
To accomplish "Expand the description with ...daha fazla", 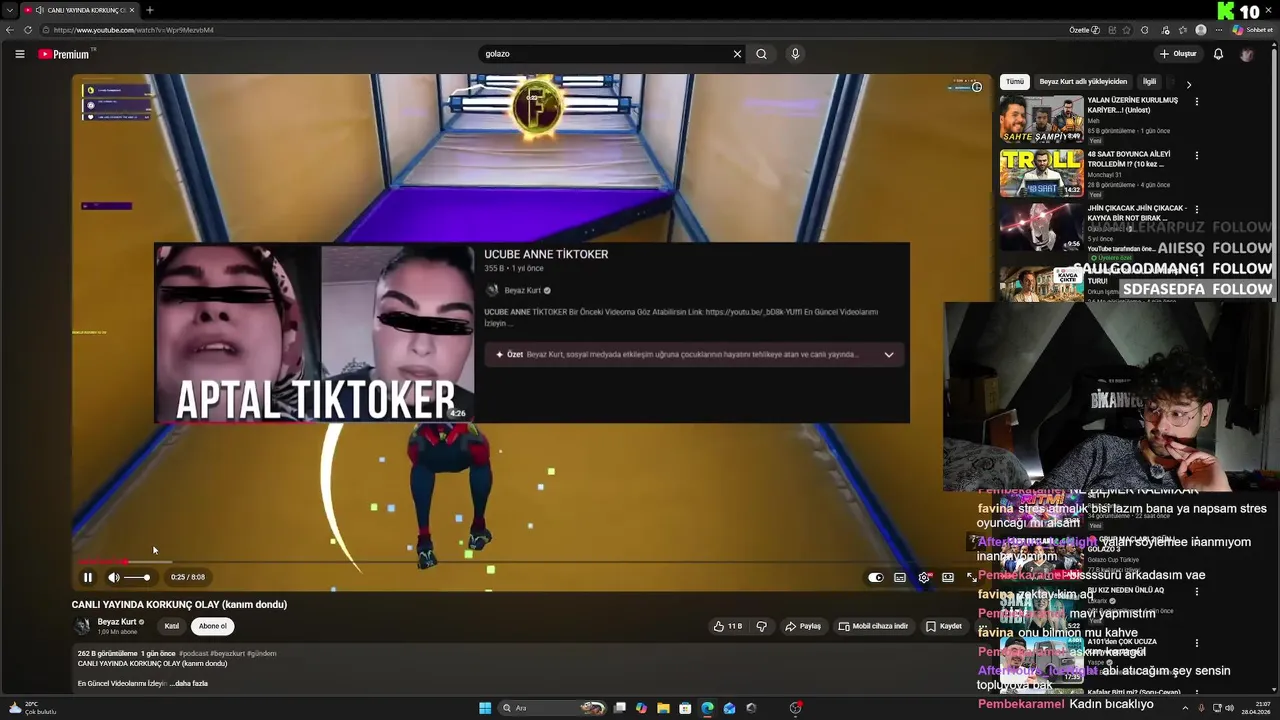I will pyautogui.click(x=188, y=683).
